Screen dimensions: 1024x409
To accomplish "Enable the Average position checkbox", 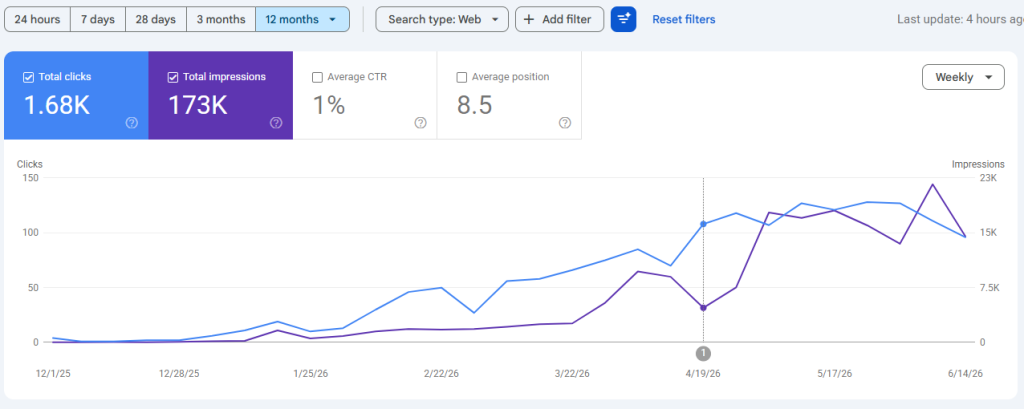I will [462, 77].
